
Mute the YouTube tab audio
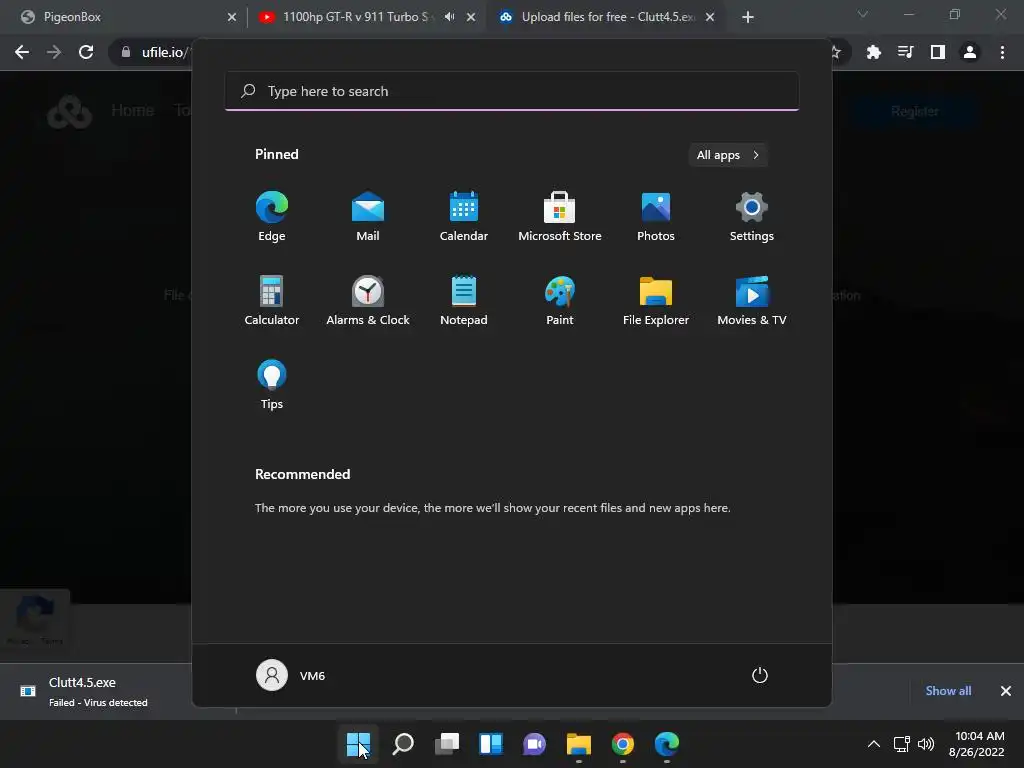(x=449, y=17)
